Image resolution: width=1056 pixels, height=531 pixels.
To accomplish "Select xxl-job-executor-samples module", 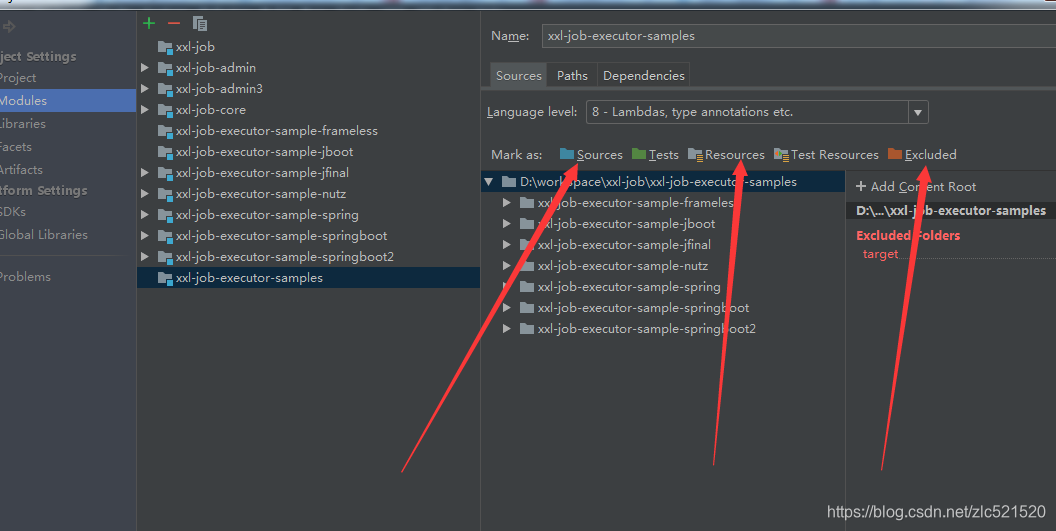I will [308, 278].
